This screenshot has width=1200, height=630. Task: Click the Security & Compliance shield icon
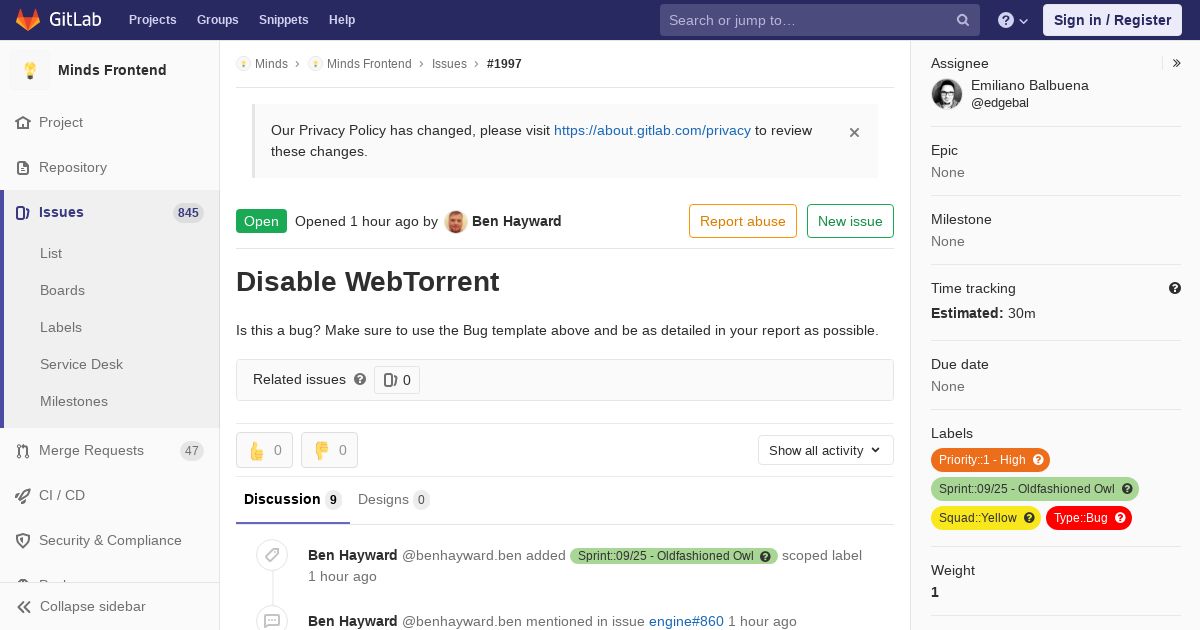click(x=23, y=540)
